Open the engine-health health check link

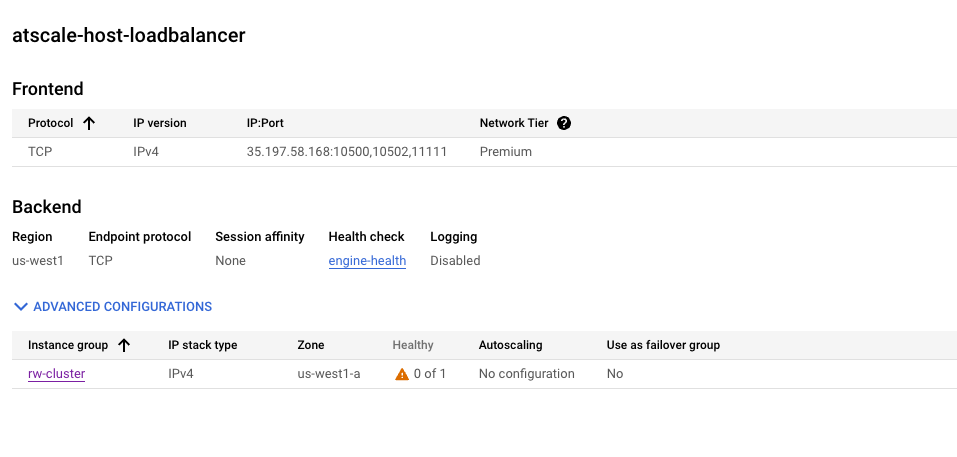367,261
